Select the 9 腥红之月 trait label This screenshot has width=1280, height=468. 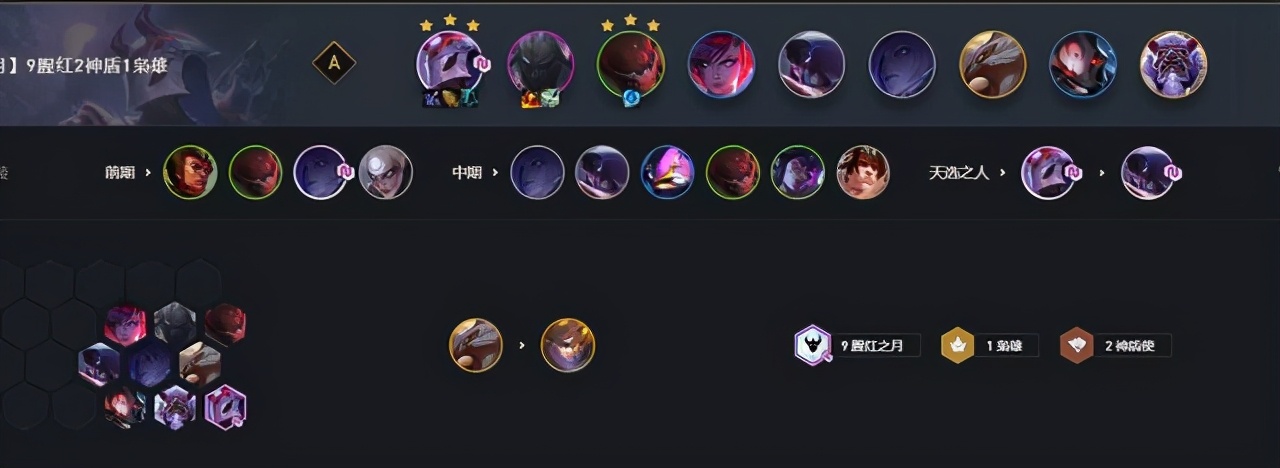(872, 346)
